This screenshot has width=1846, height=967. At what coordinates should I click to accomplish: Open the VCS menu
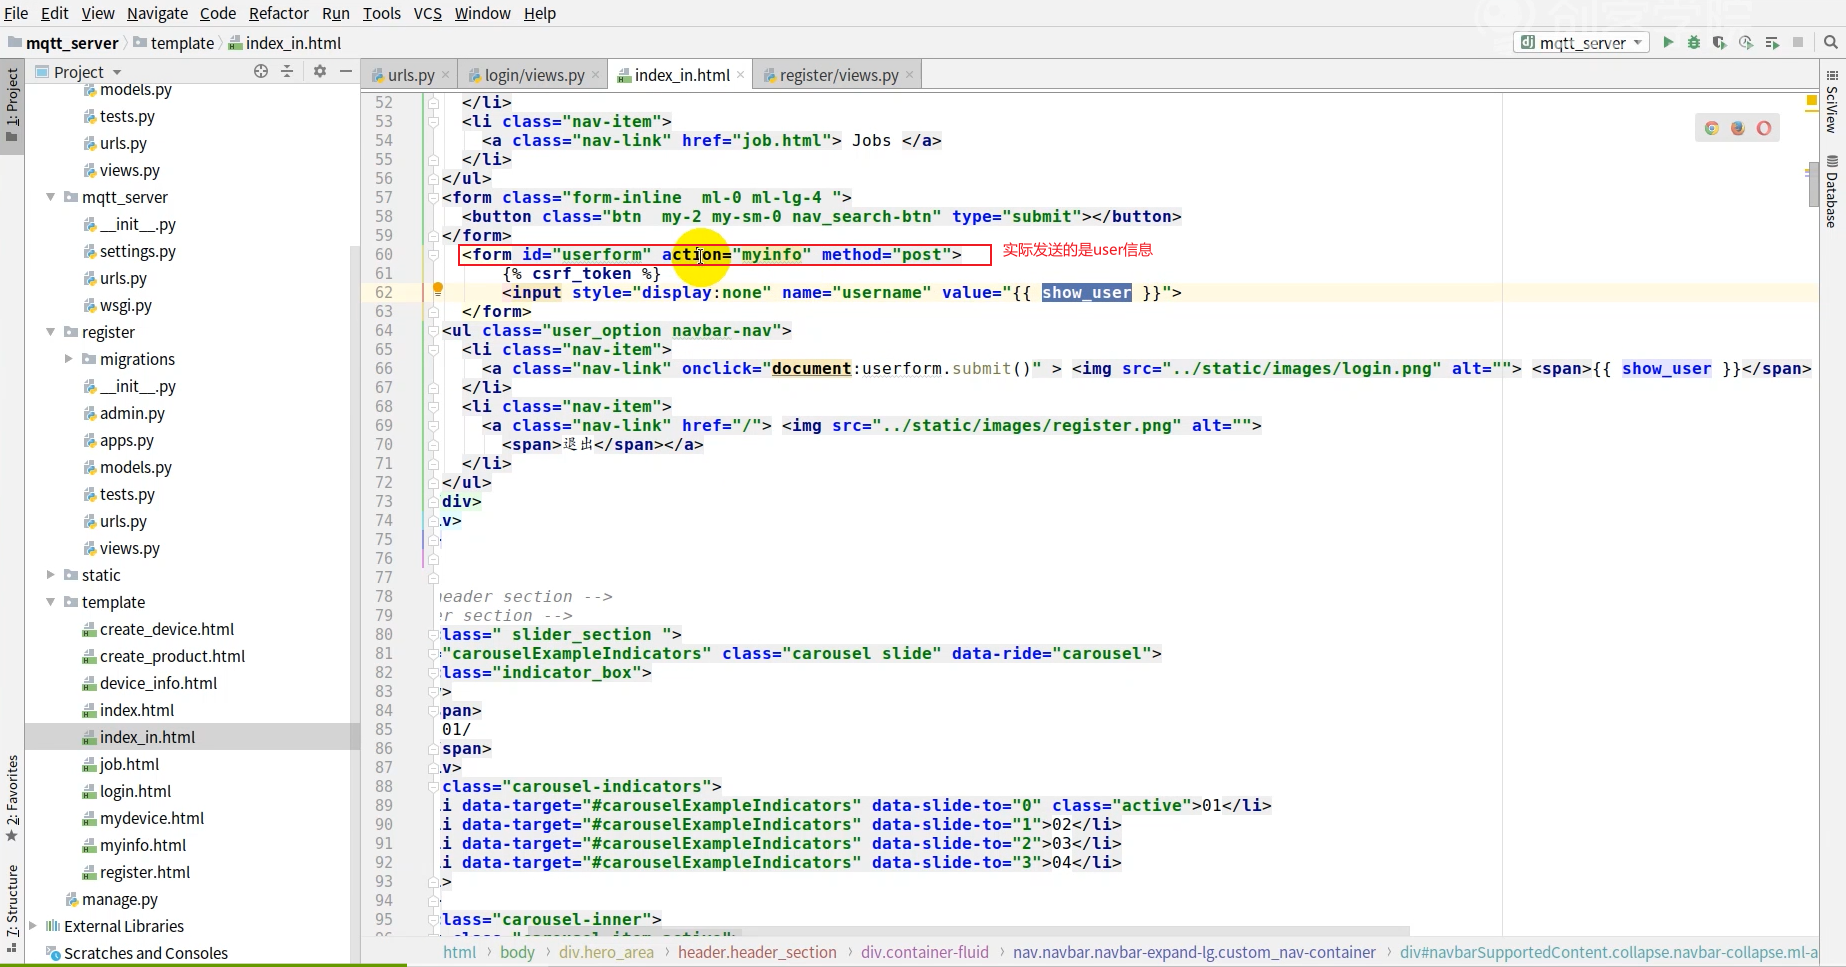(x=428, y=13)
